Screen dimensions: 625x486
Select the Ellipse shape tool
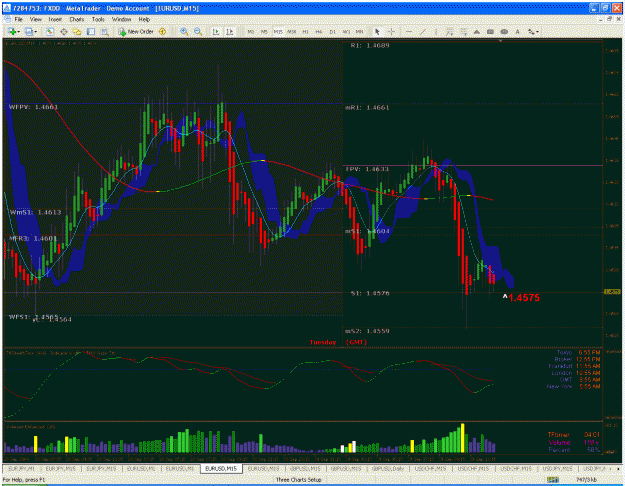pos(504,31)
